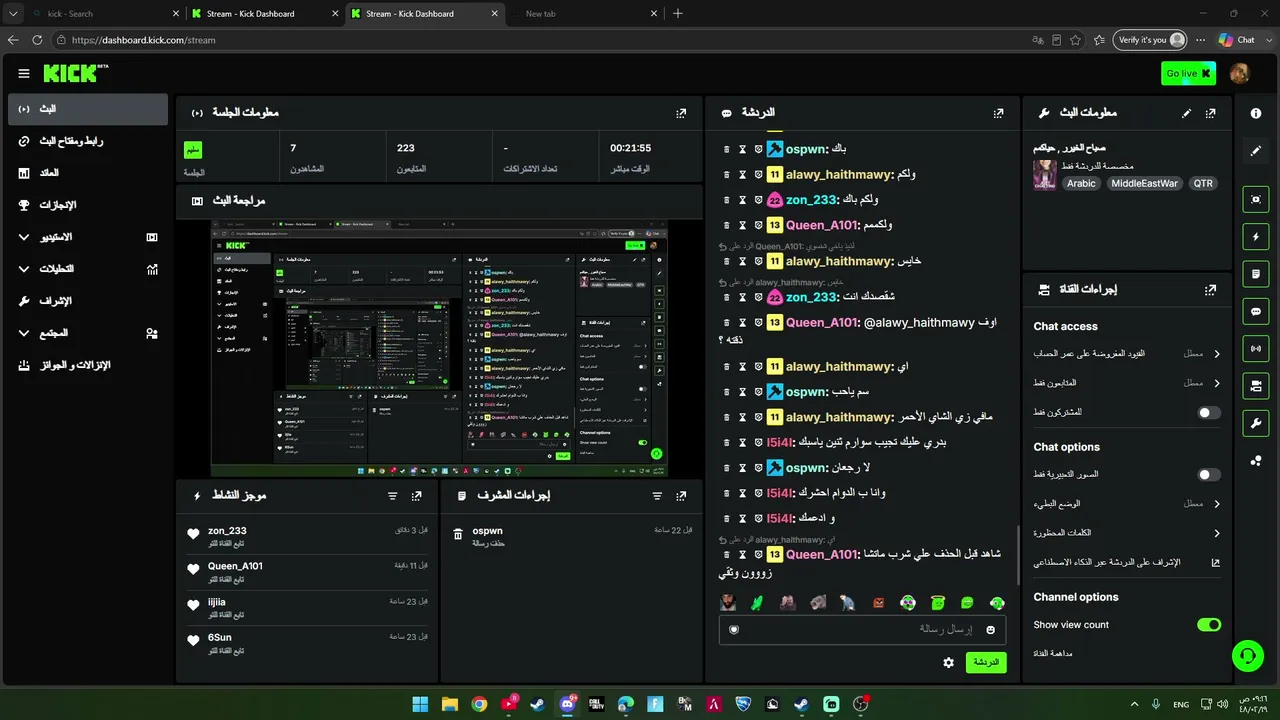Click the message input field
1280x720 pixels.
pyautogui.click(x=862, y=629)
